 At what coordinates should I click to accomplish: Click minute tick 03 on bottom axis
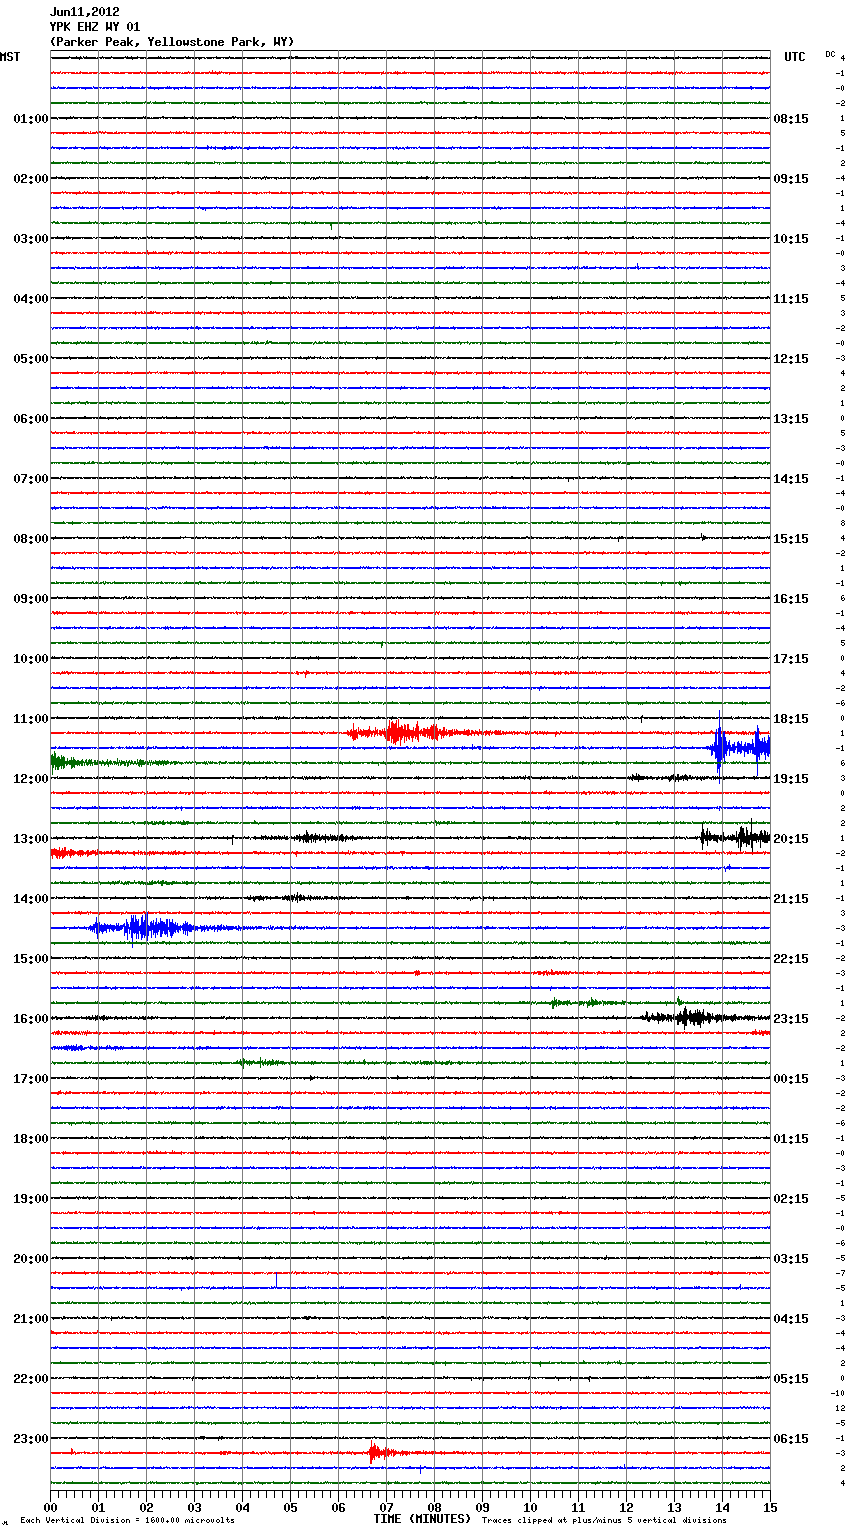pos(195,1507)
